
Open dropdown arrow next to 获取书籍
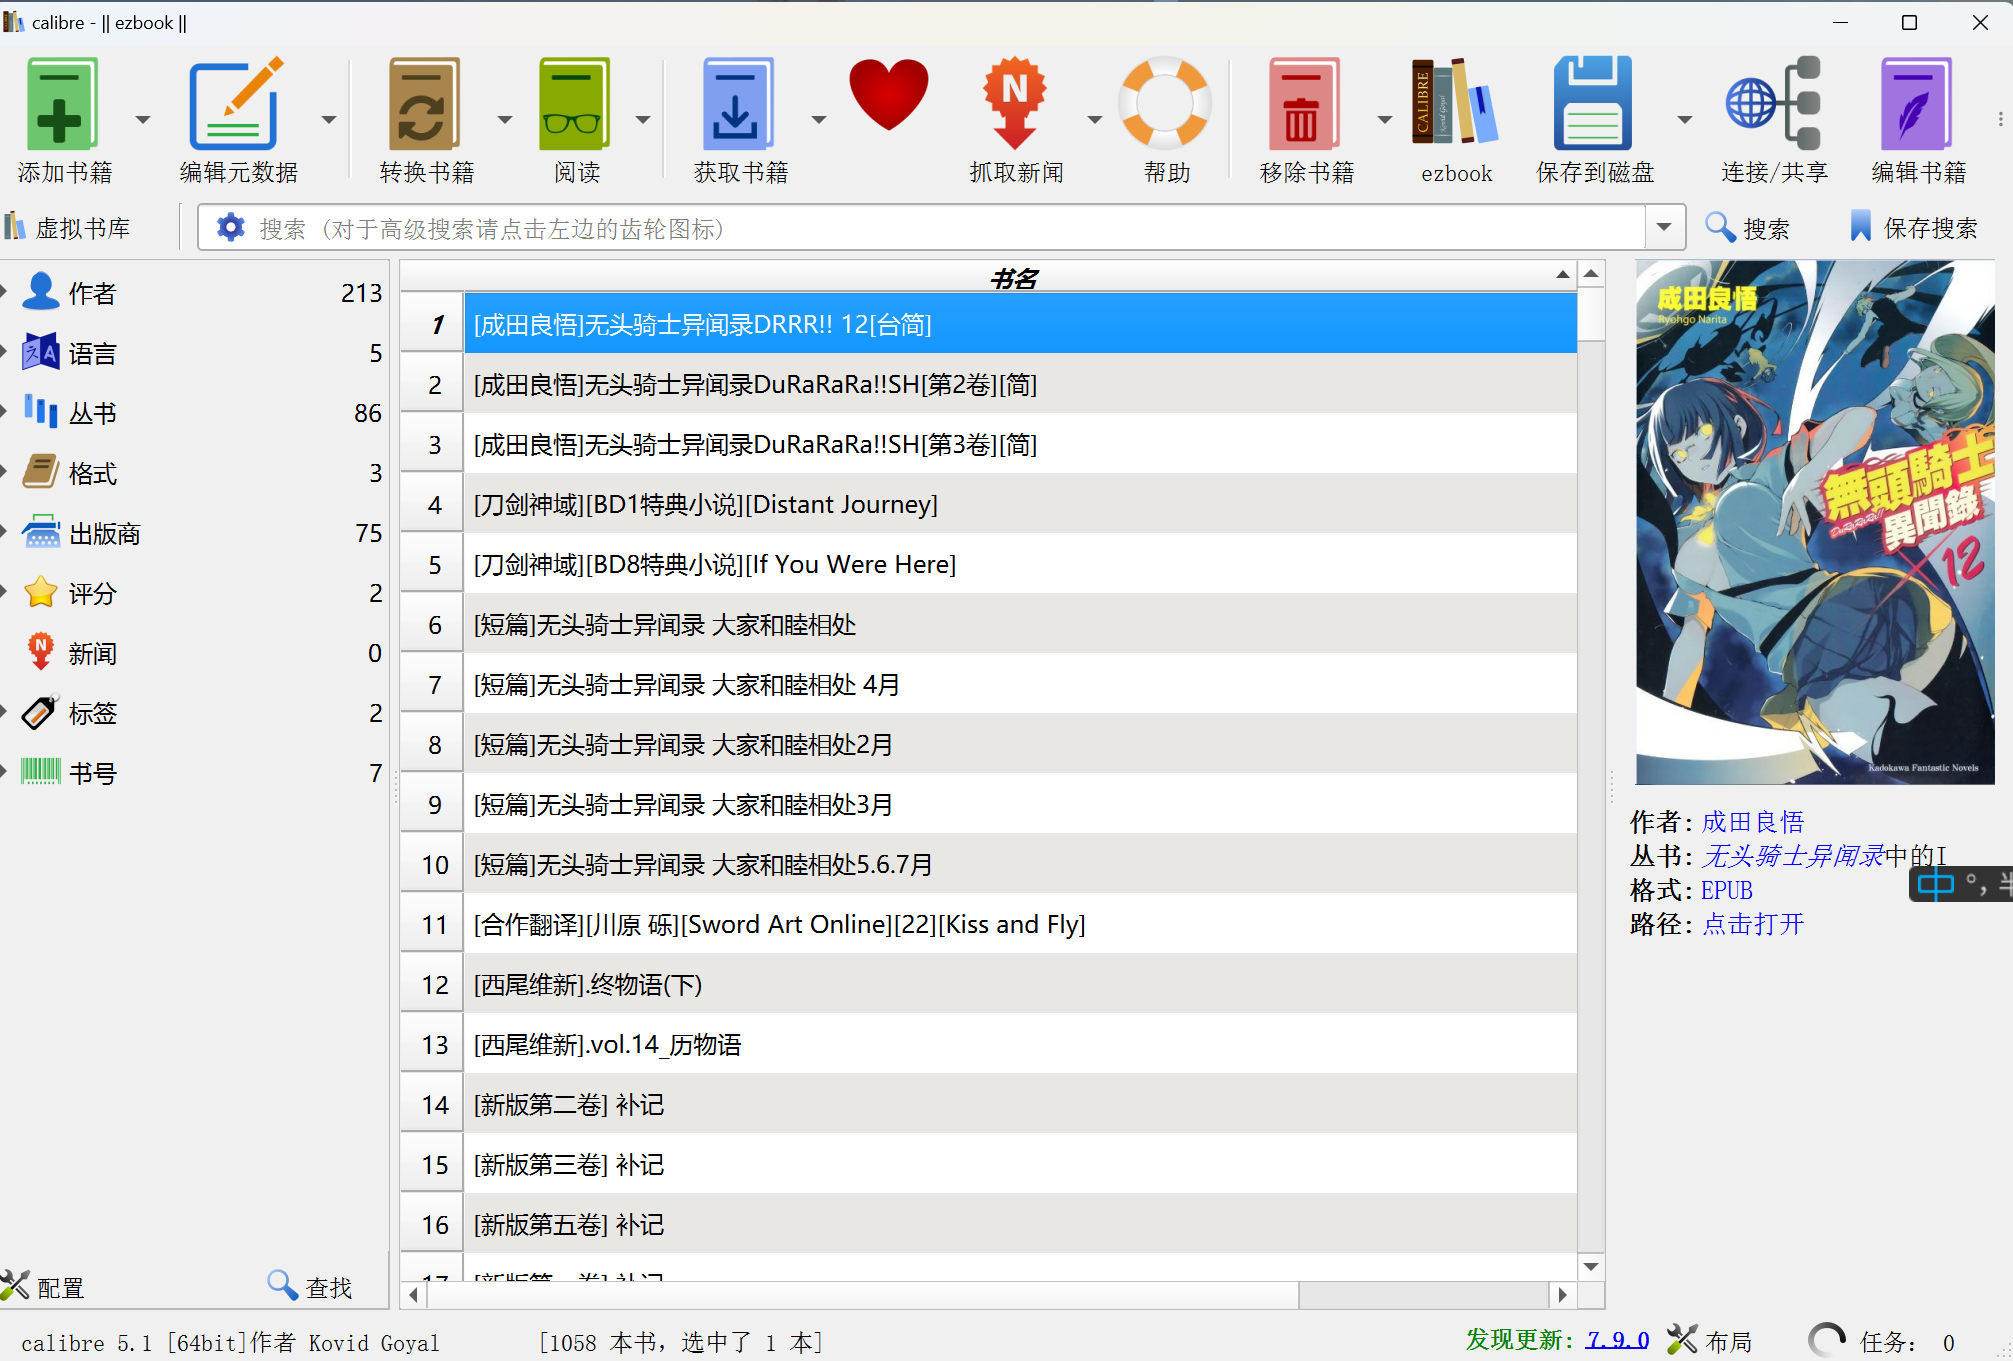tap(819, 119)
